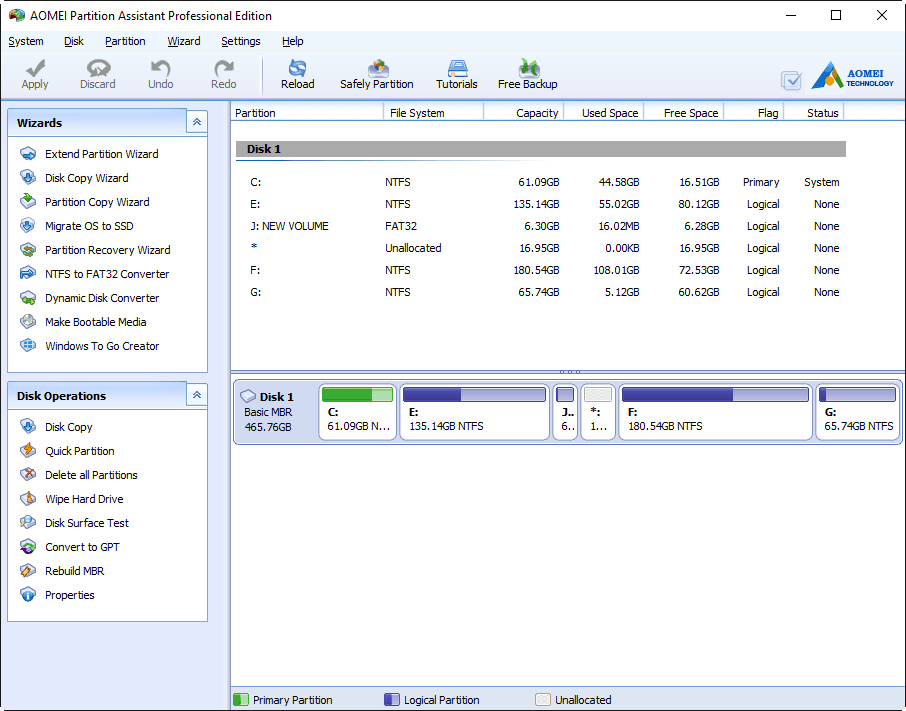906x711 pixels.
Task: Click the File System column header
Action: (x=433, y=113)
